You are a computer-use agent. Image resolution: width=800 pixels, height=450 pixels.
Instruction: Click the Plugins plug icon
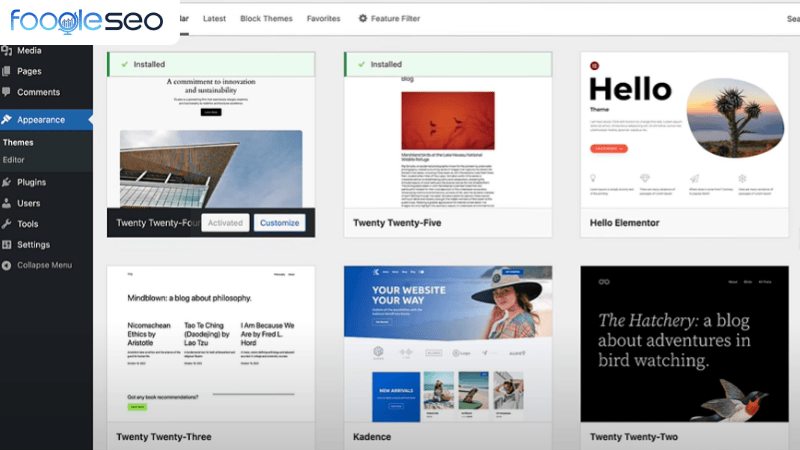(x=6, y=182)
